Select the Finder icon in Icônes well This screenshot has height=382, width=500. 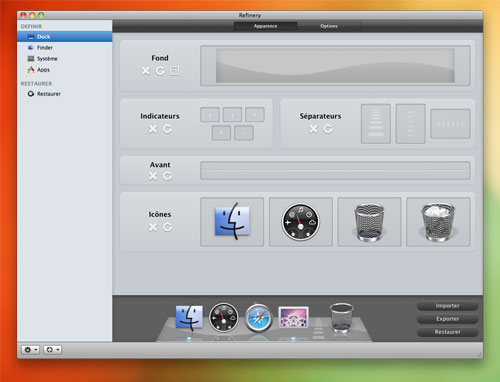point(232,222)
